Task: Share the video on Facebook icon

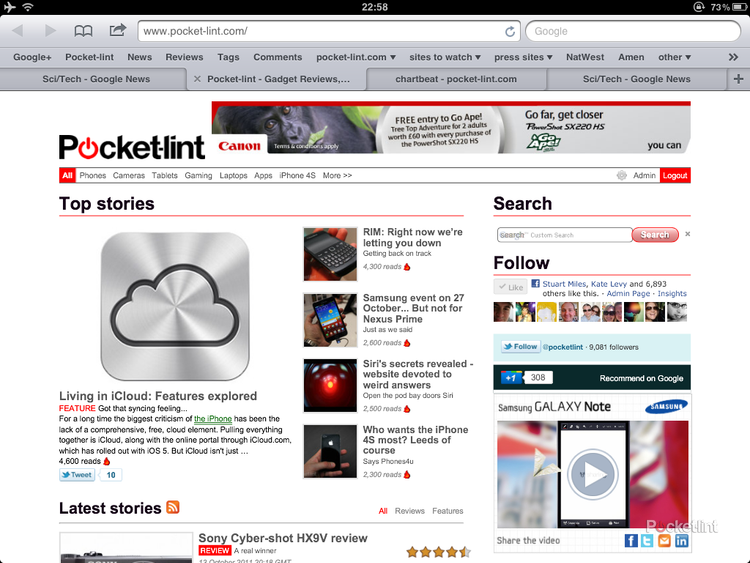Action: click(x=631, y=541)
